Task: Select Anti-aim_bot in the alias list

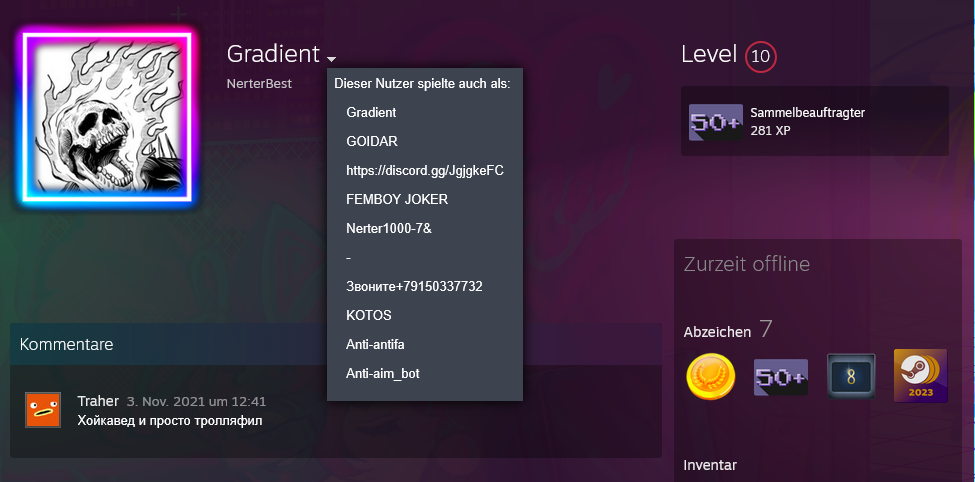Action: point(384,373)
